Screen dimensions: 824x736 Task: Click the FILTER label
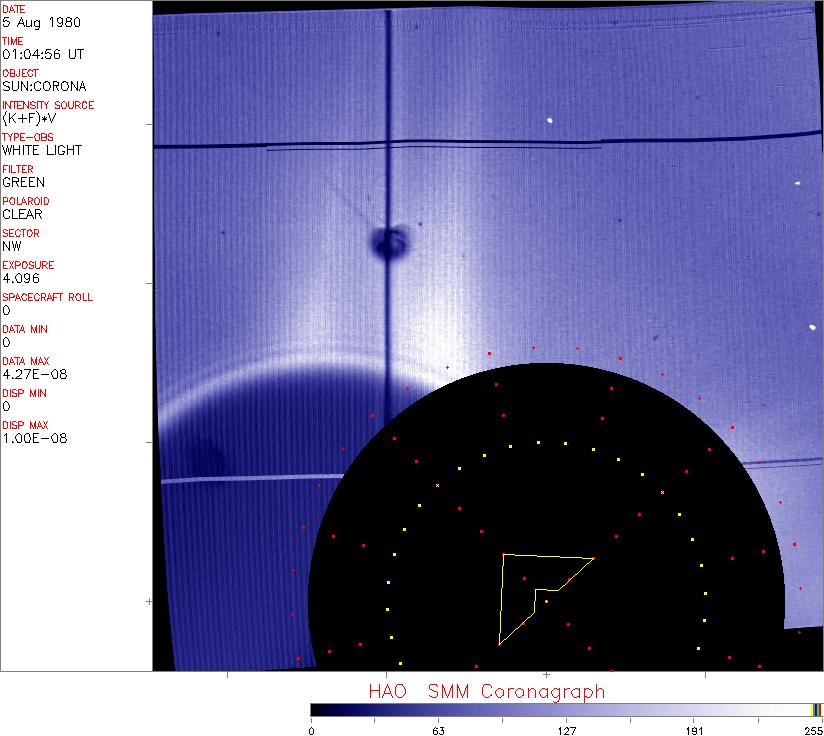click(x=18, y=169)
